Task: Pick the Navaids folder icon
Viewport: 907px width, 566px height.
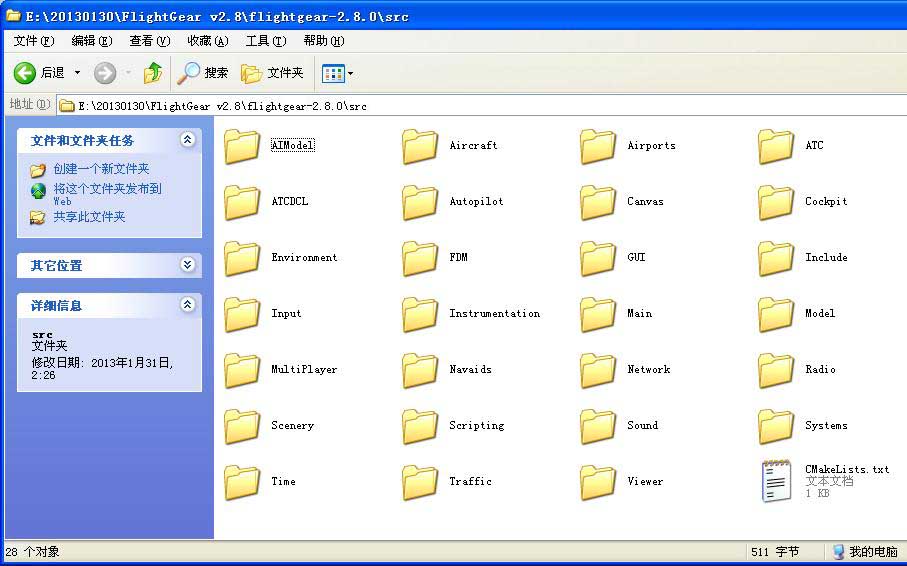Action: click(x=421, y=370)
